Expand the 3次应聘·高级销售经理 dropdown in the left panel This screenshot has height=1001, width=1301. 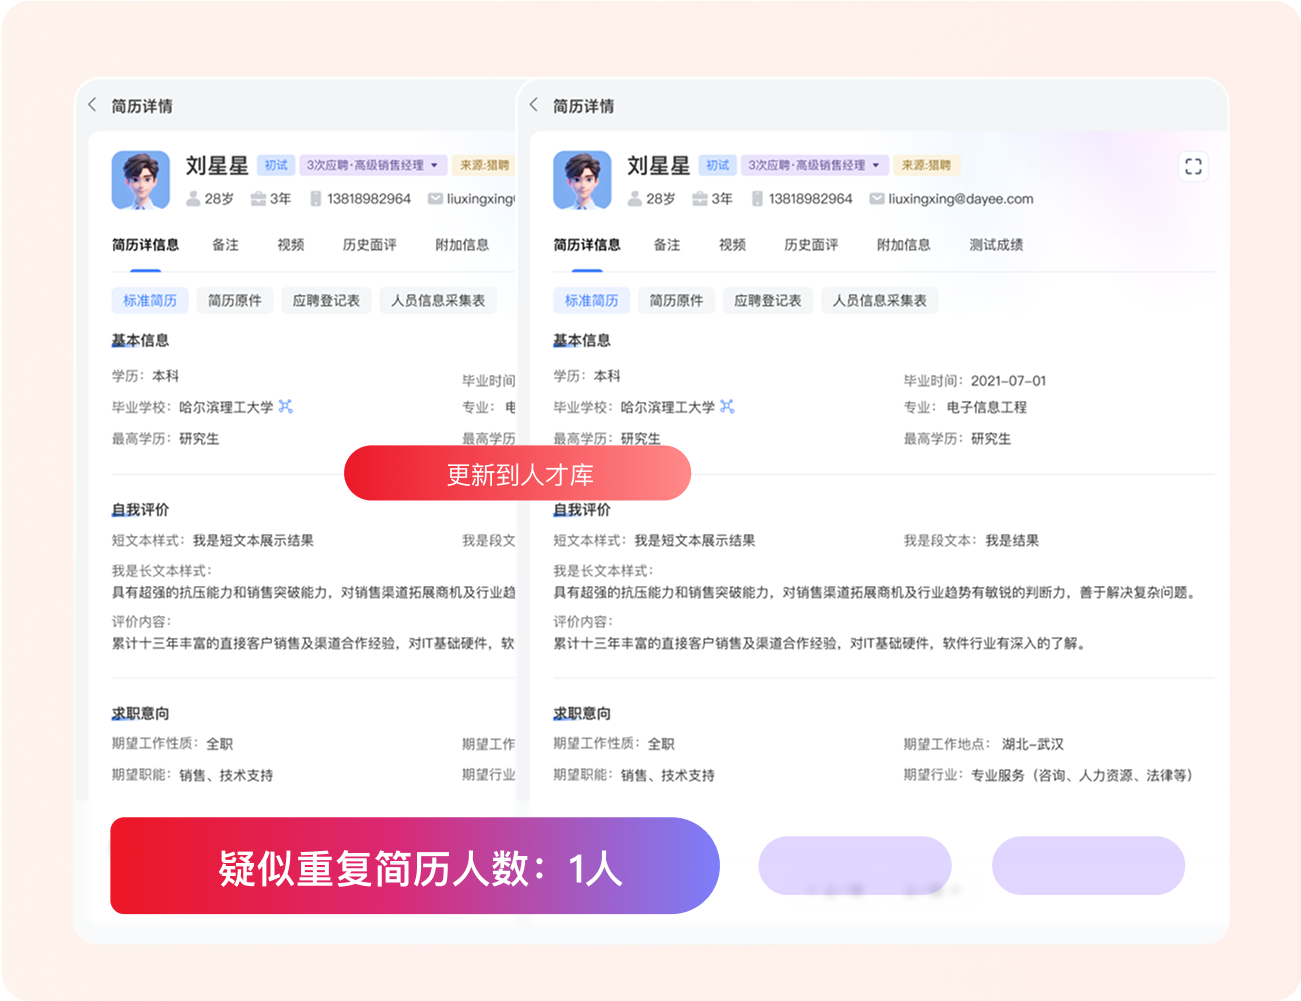pos(434,166)
